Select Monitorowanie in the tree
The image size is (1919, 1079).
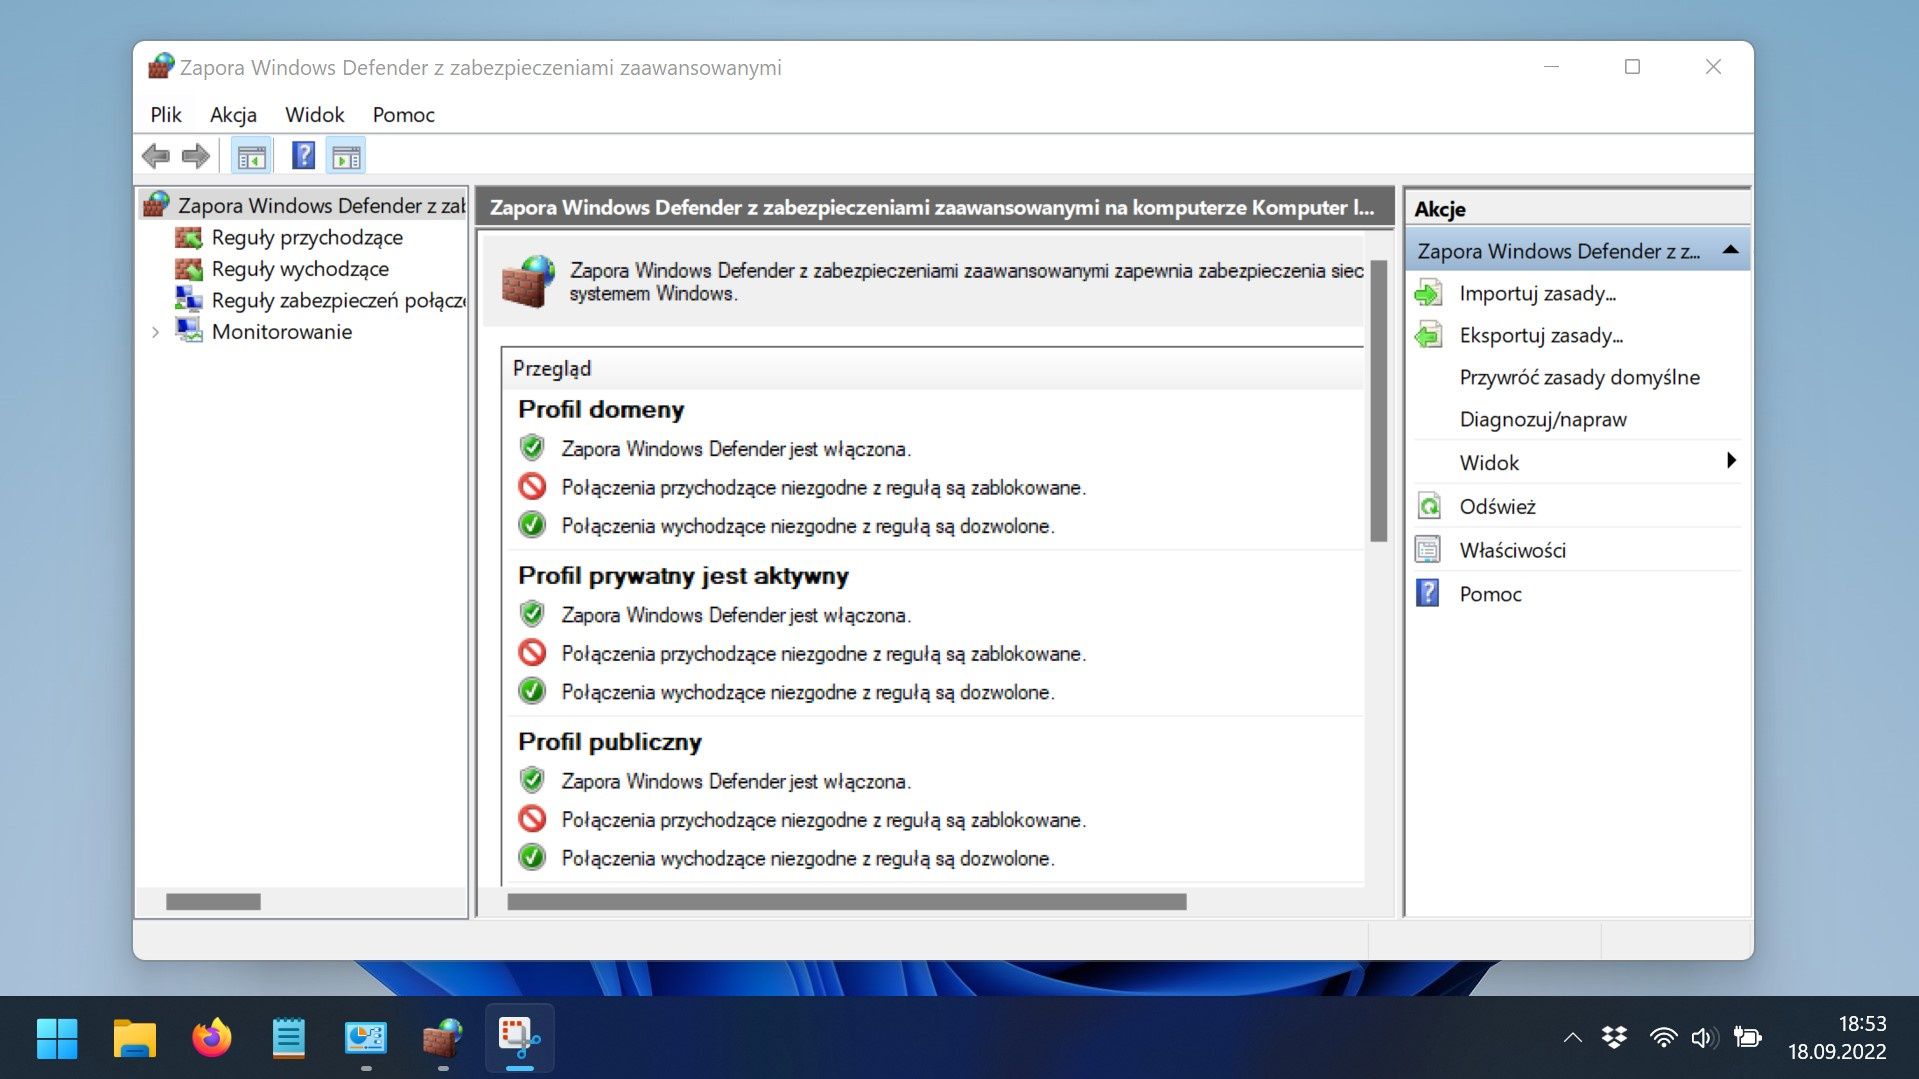coord(282,332)
